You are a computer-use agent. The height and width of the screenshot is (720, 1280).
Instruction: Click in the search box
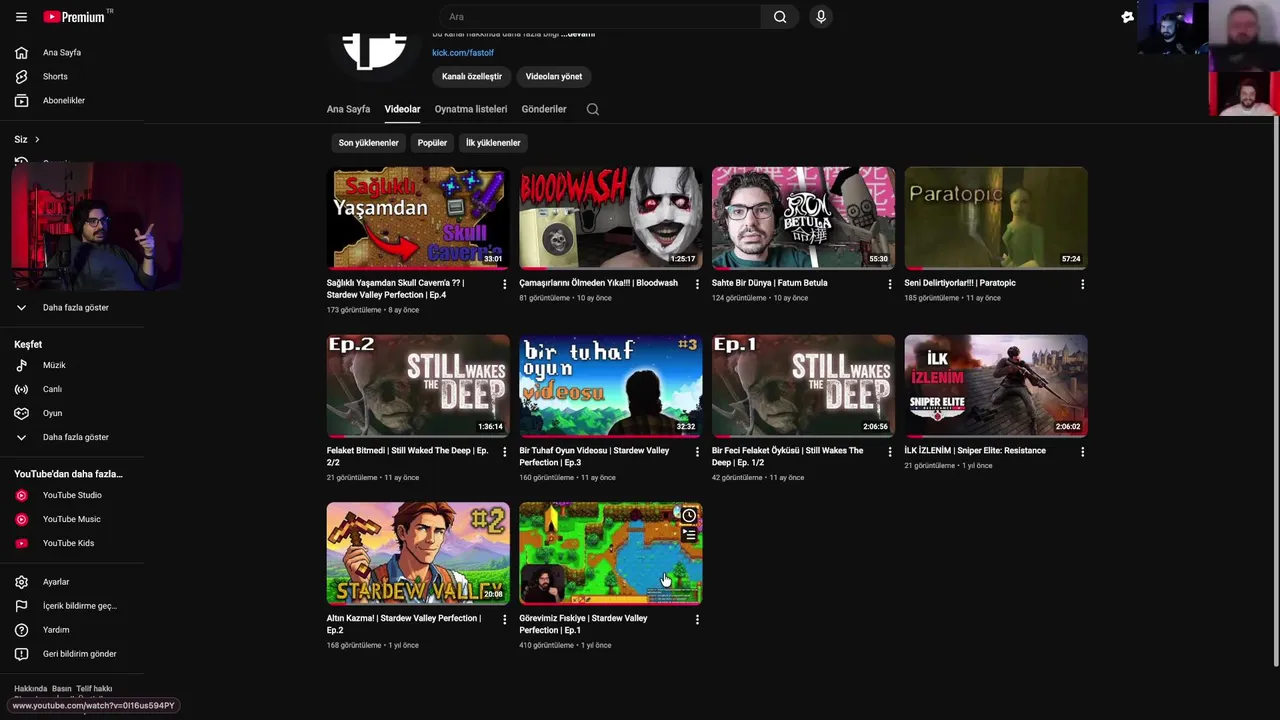coord(600,17)
